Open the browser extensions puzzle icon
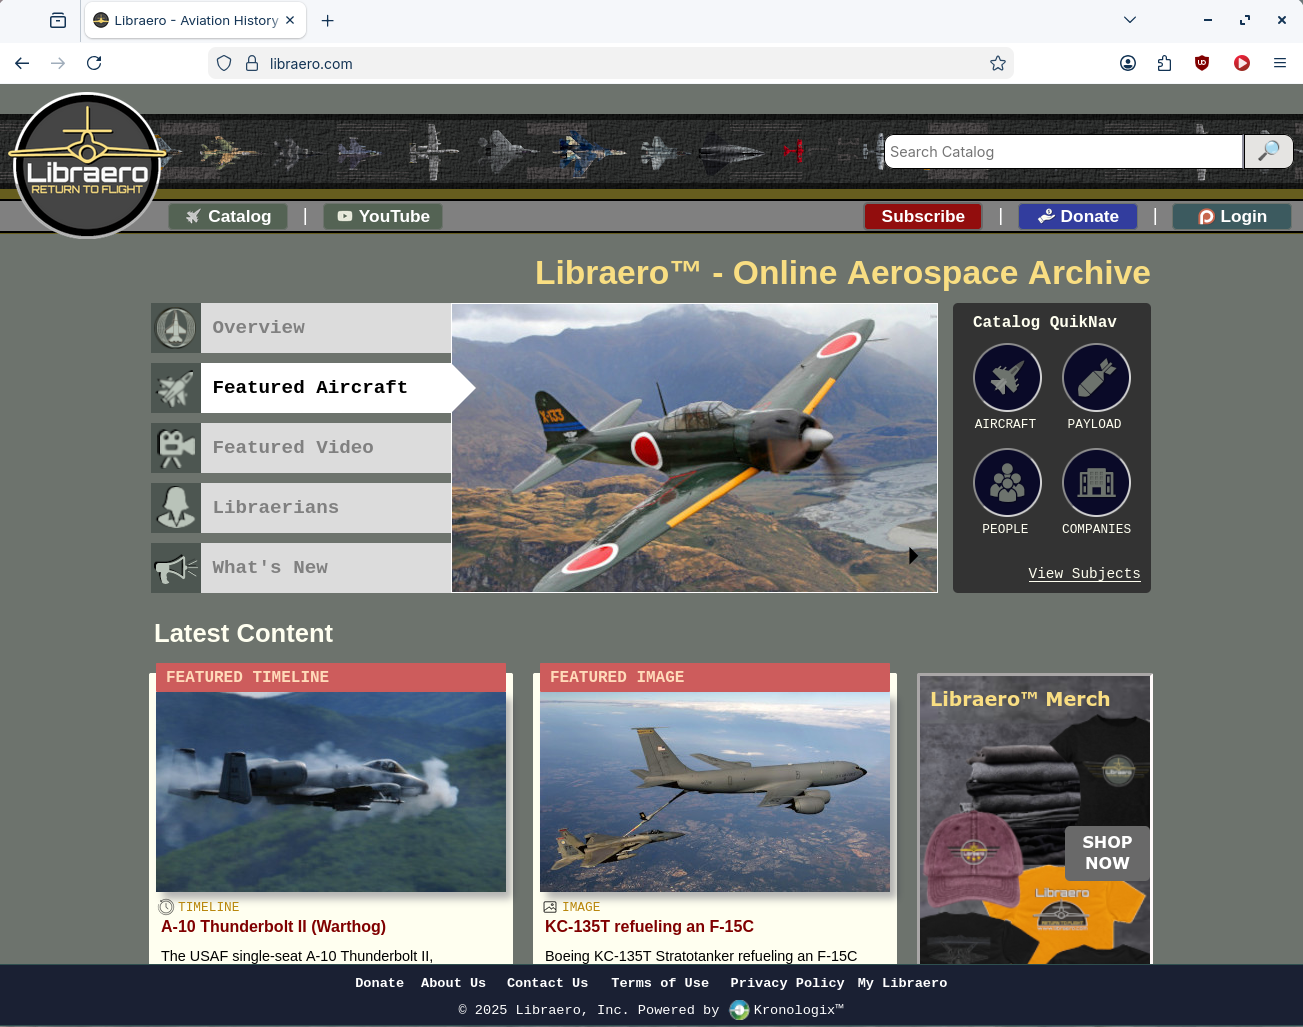 pyautogui.click(x=1164, y=63)
